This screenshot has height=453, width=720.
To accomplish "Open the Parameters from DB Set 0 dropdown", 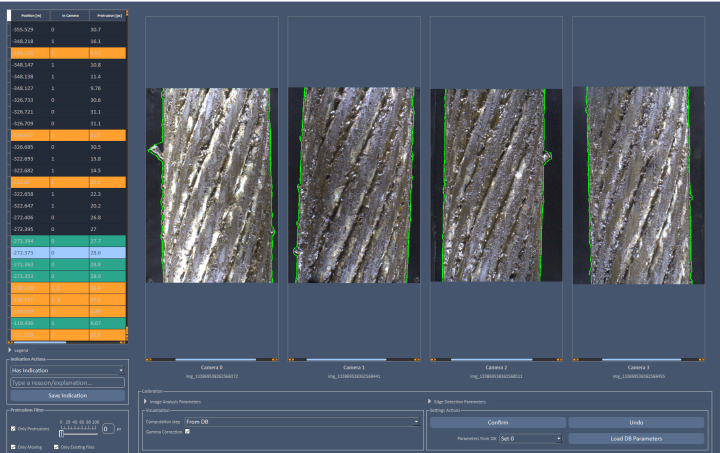I will click(x=530, y=438).
